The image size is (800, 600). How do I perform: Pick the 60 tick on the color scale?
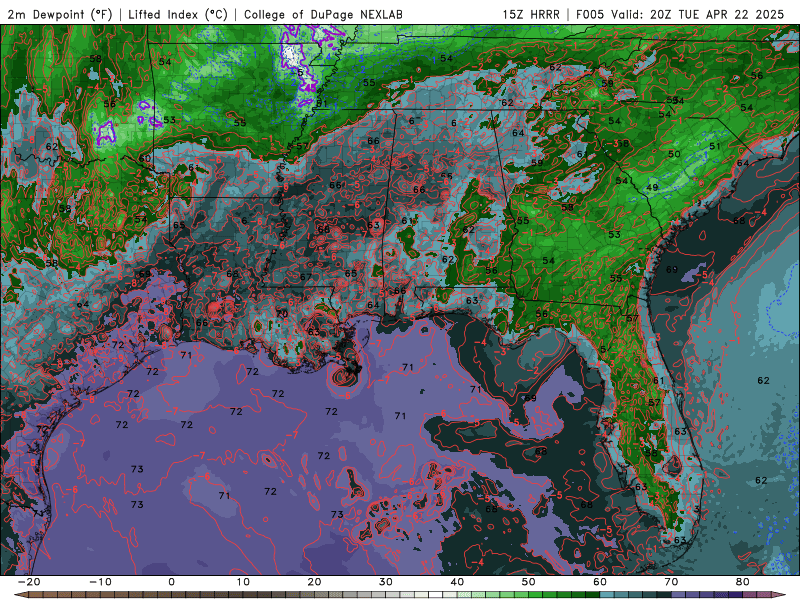[600, 582]
